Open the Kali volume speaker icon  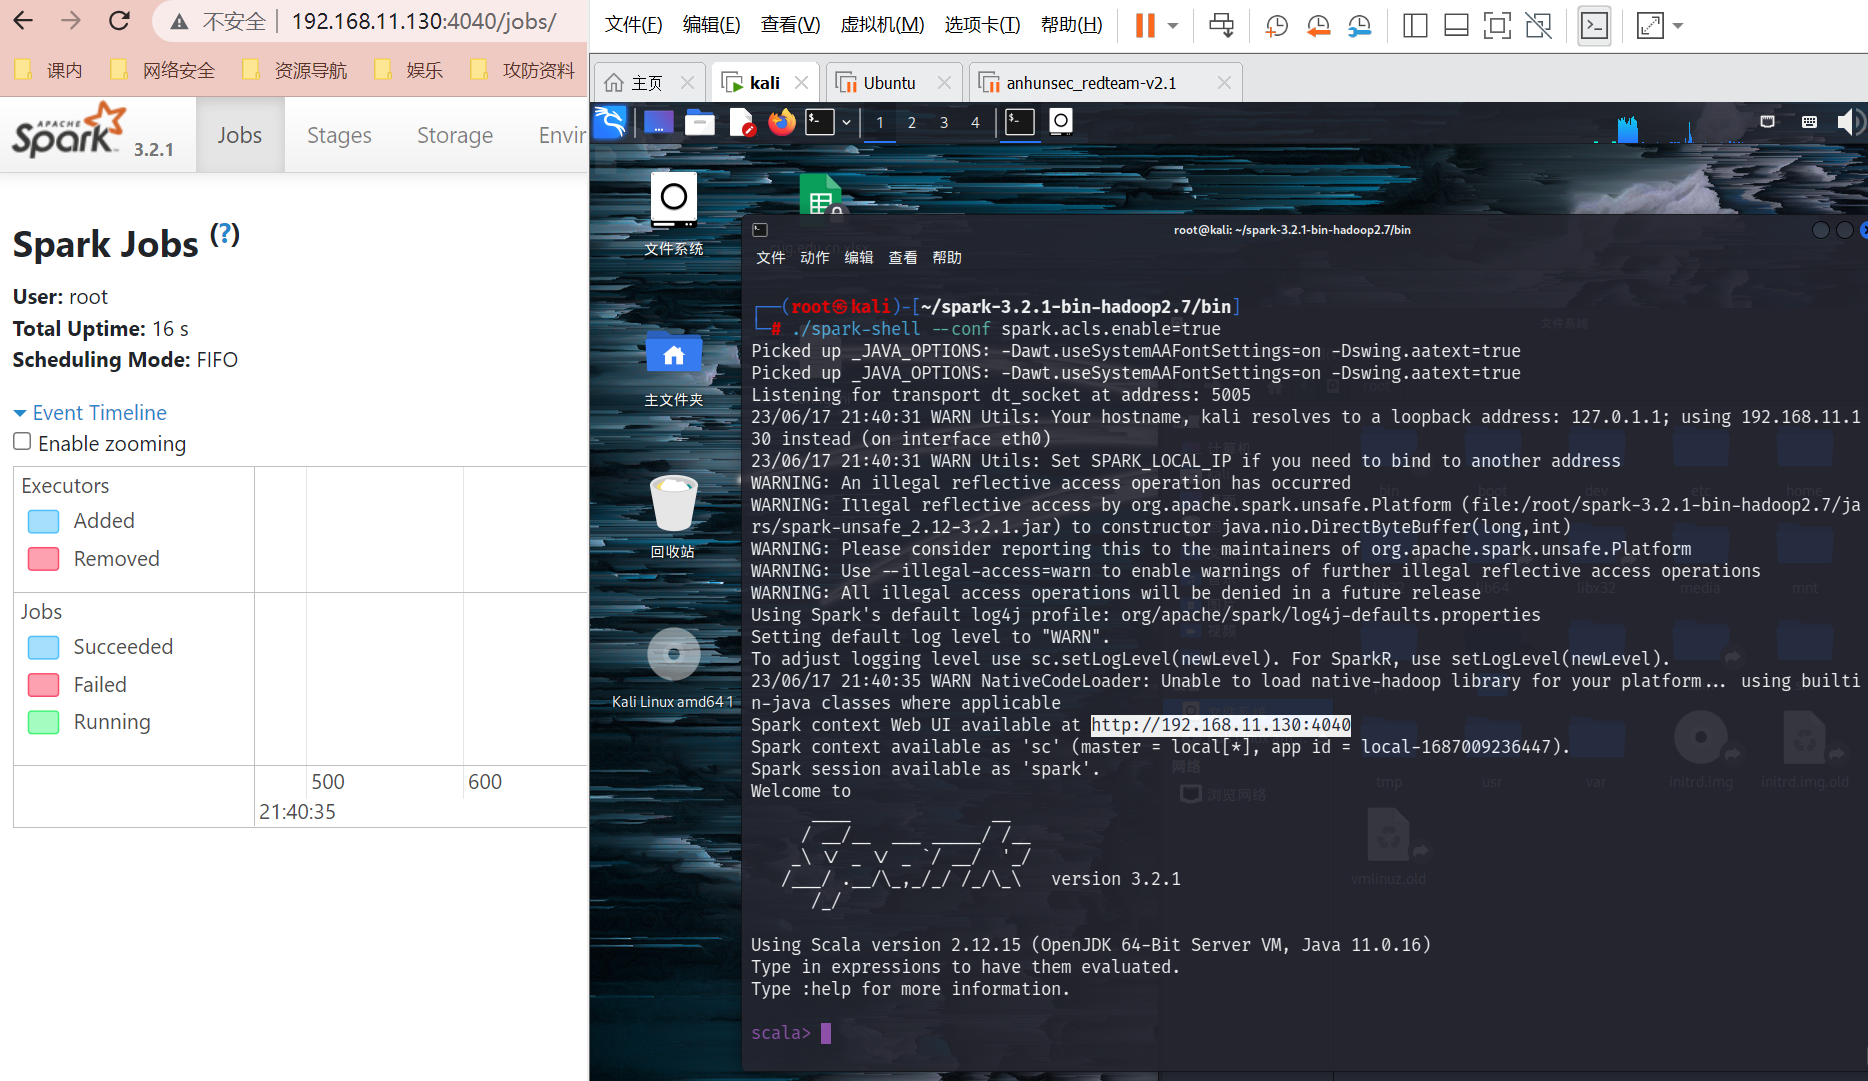point(1849,122)
